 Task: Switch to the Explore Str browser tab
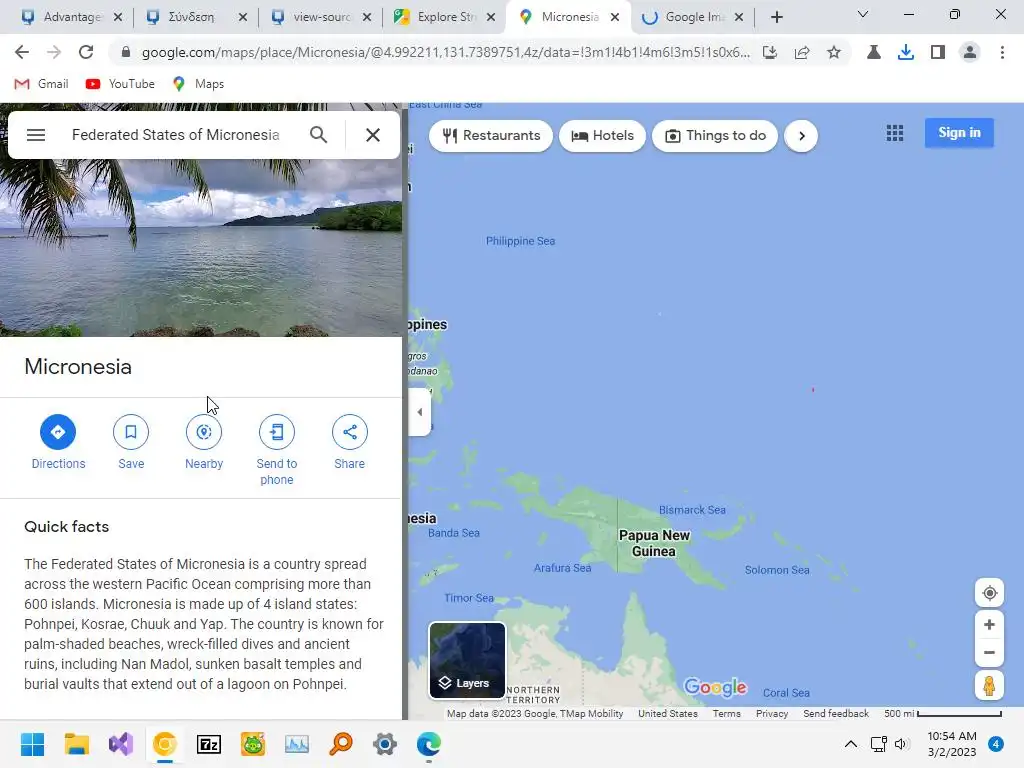click(445, 17)
